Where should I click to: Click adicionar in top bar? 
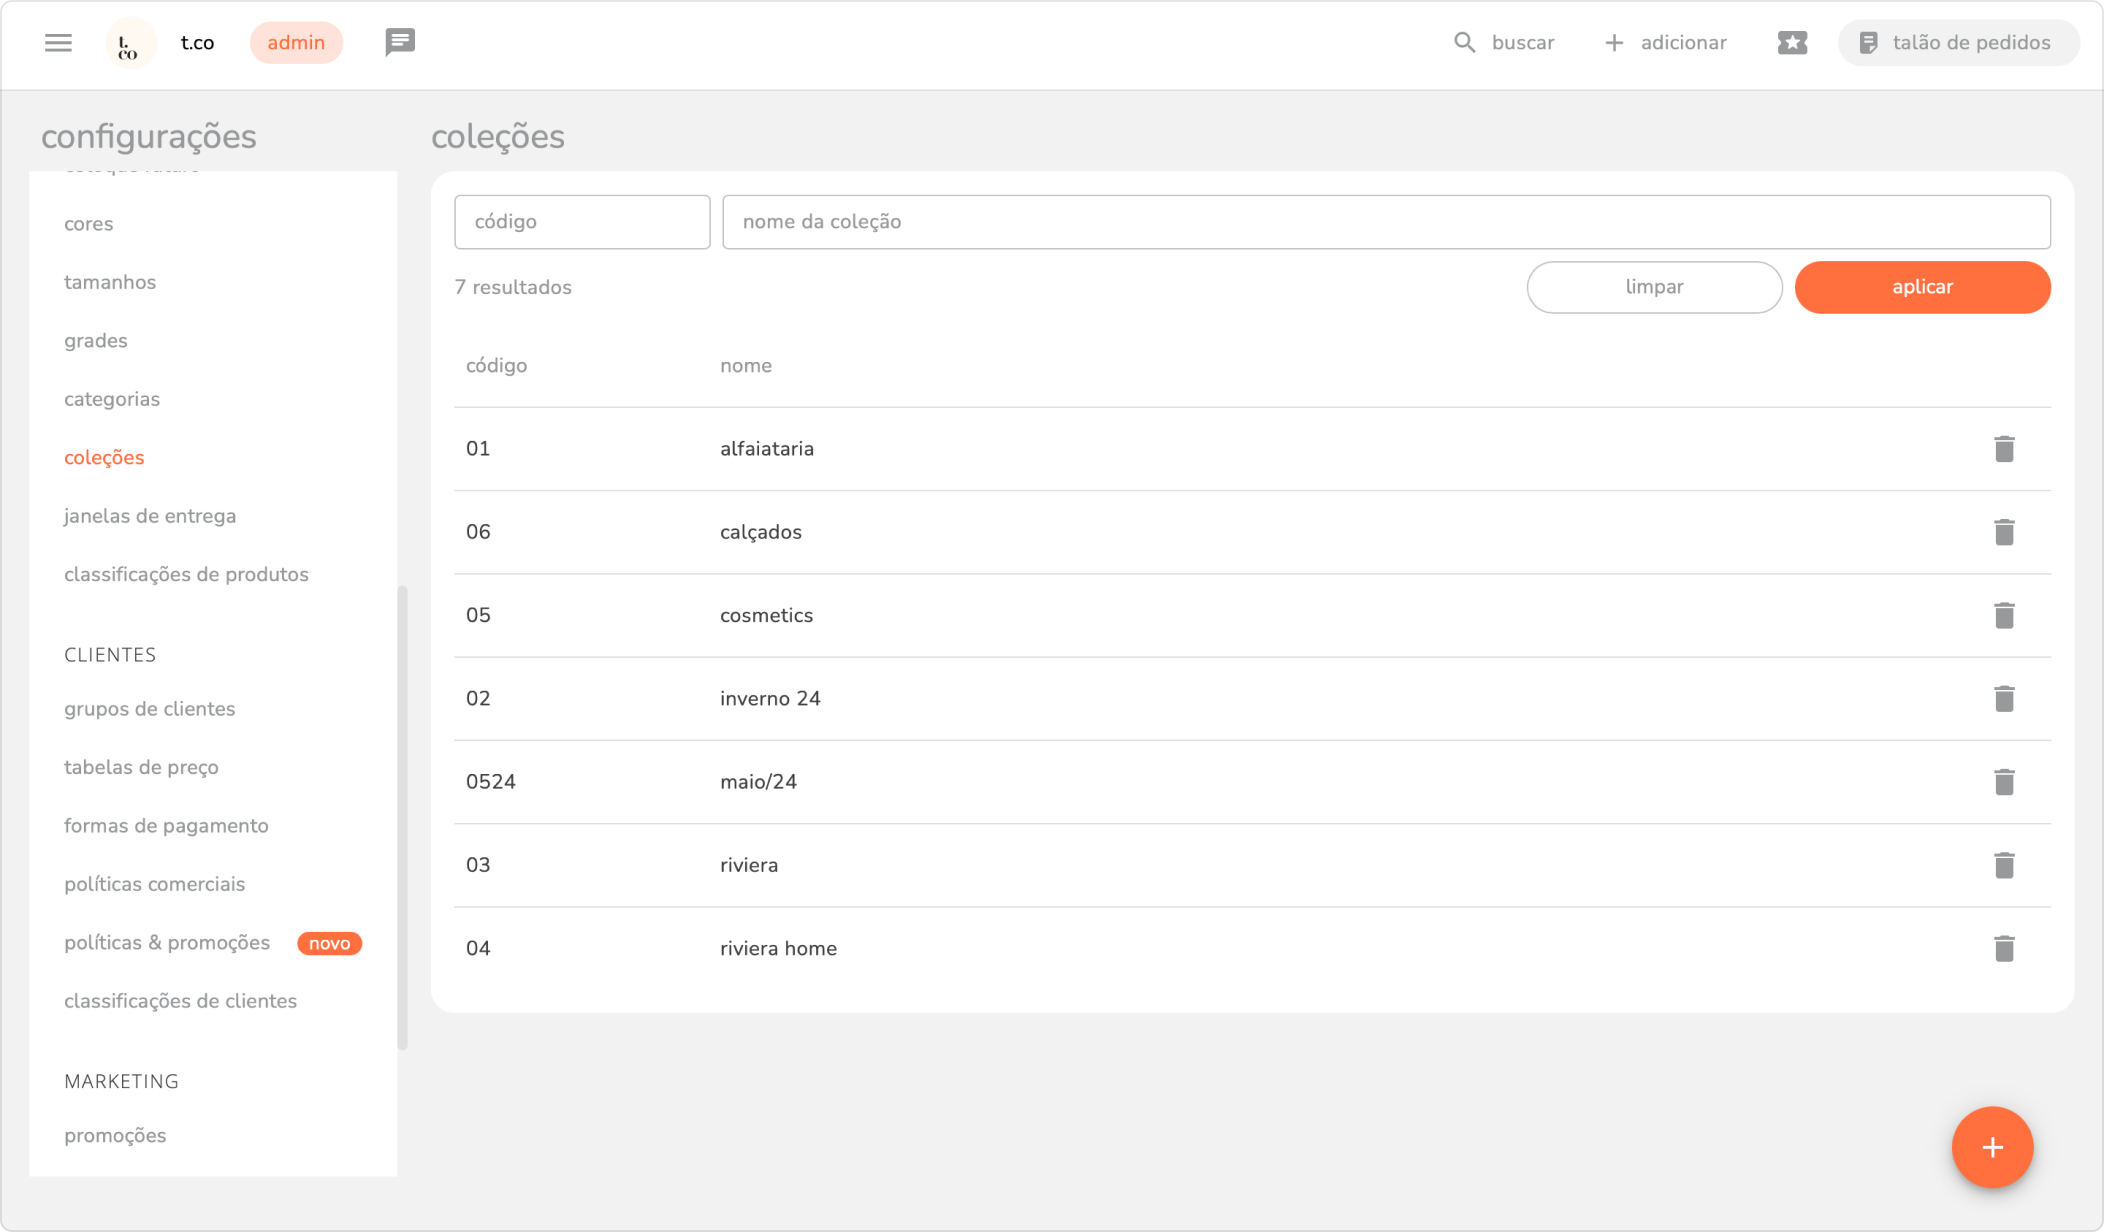[1665, 43]
